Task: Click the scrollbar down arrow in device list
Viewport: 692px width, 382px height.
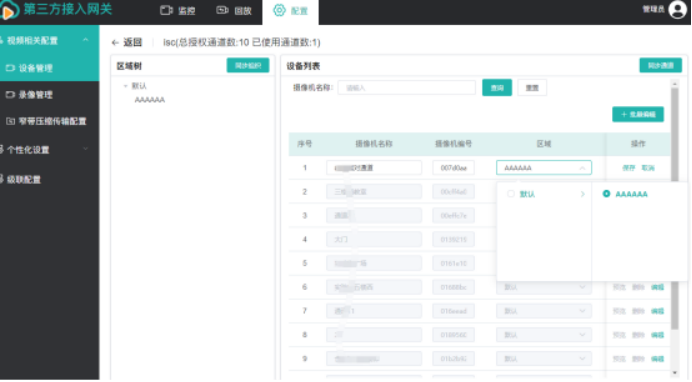Action: pyautogui.click(x=674, y=373)
